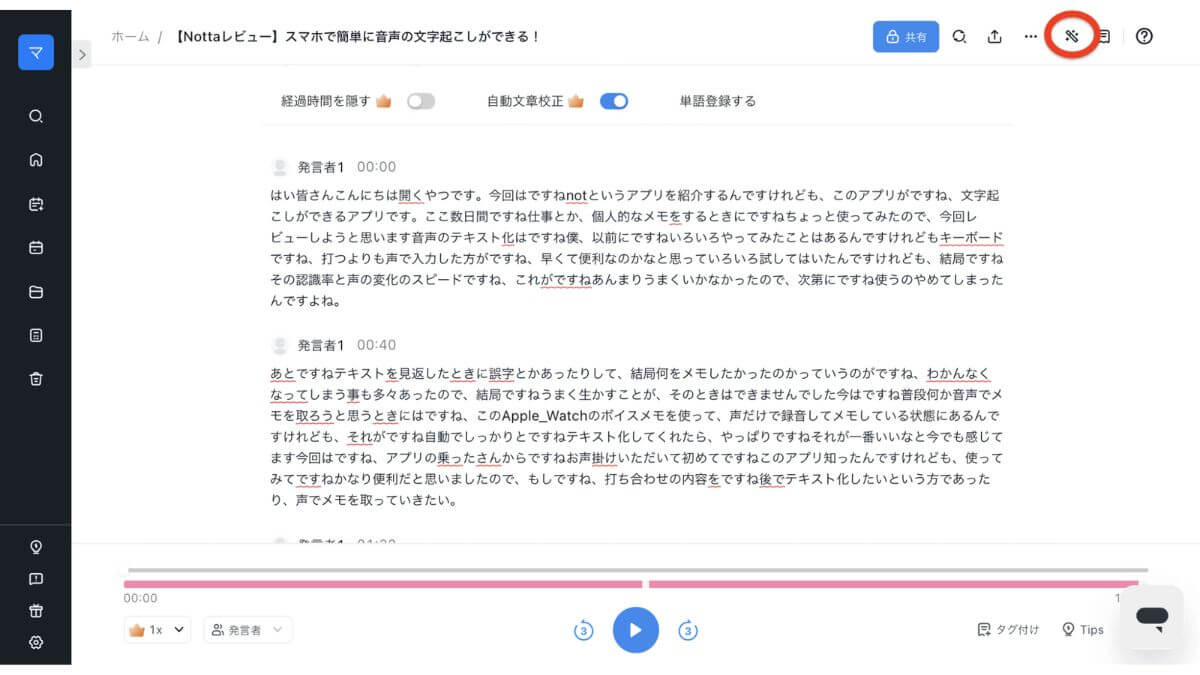
Task: Toggle 経過時間を隠す switch
Action: click(x=421, y=101)
